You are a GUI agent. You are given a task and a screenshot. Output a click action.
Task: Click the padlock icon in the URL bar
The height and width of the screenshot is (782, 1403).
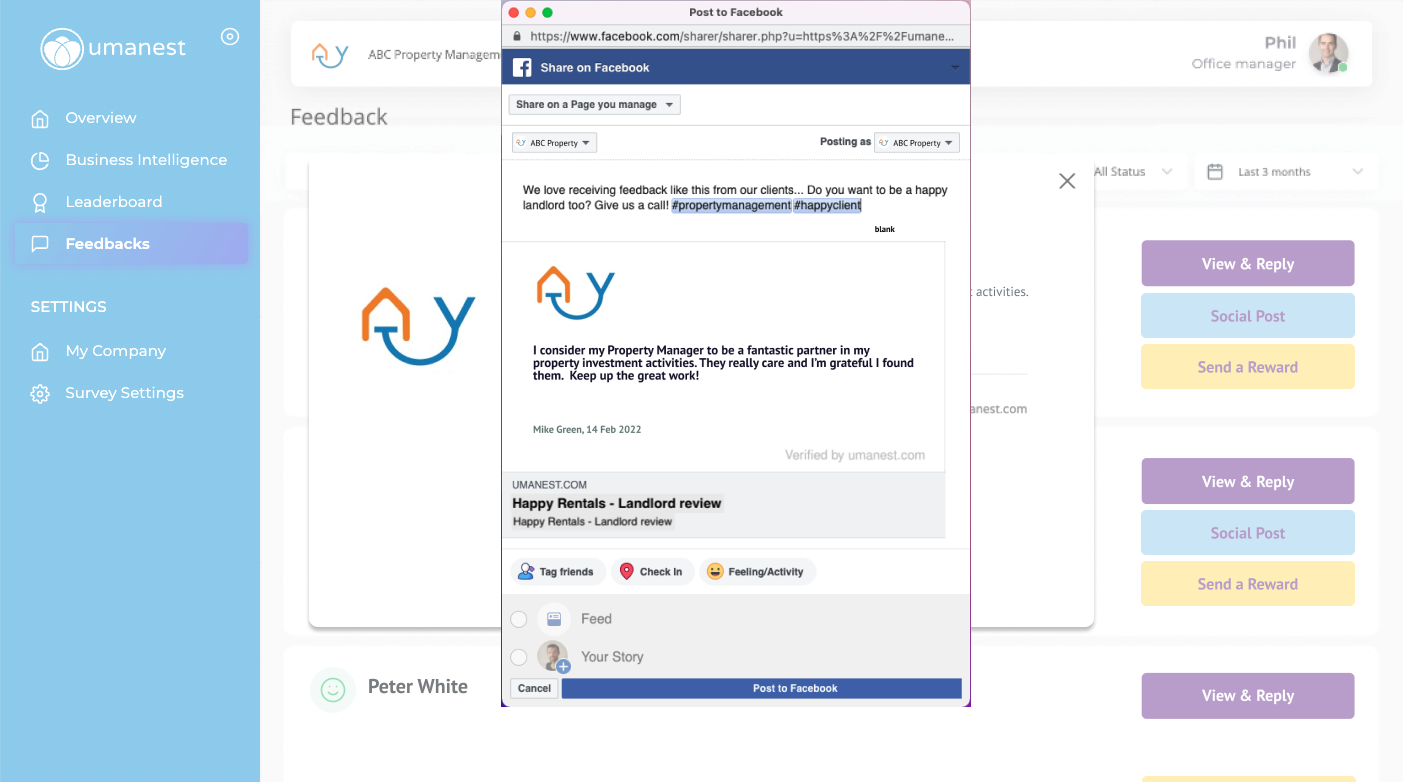[x=517, y=36]
